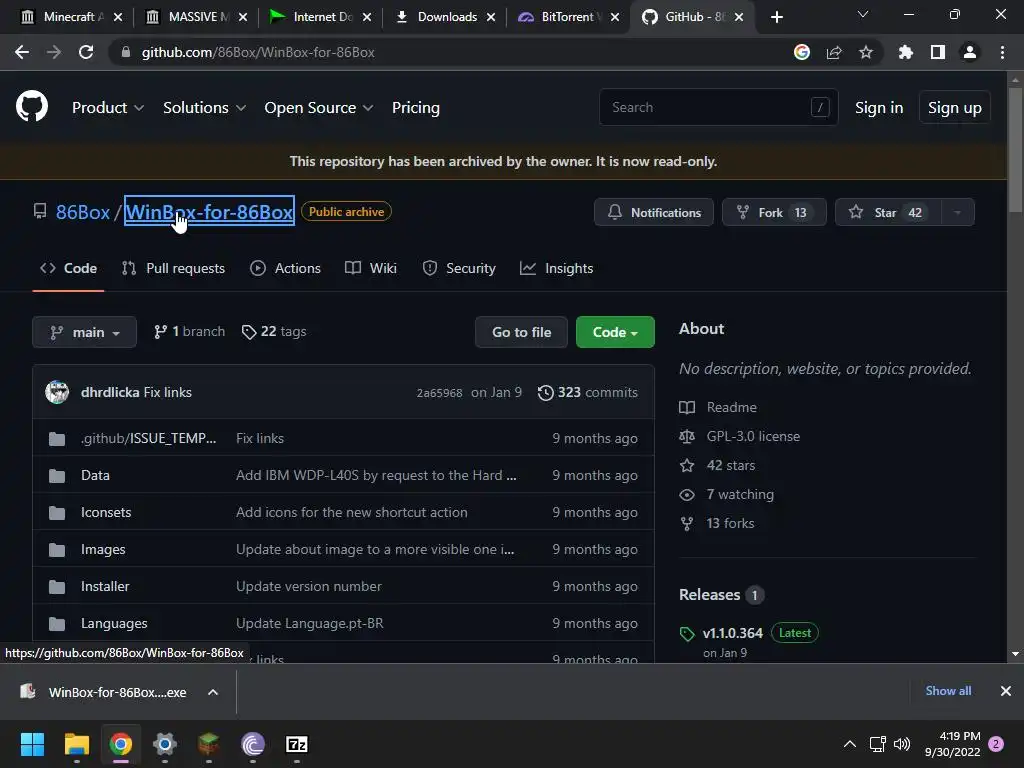The width and height of the screenshot is (1024, 768).
Task: Bookmark page with the star icon
Action: 866,52
